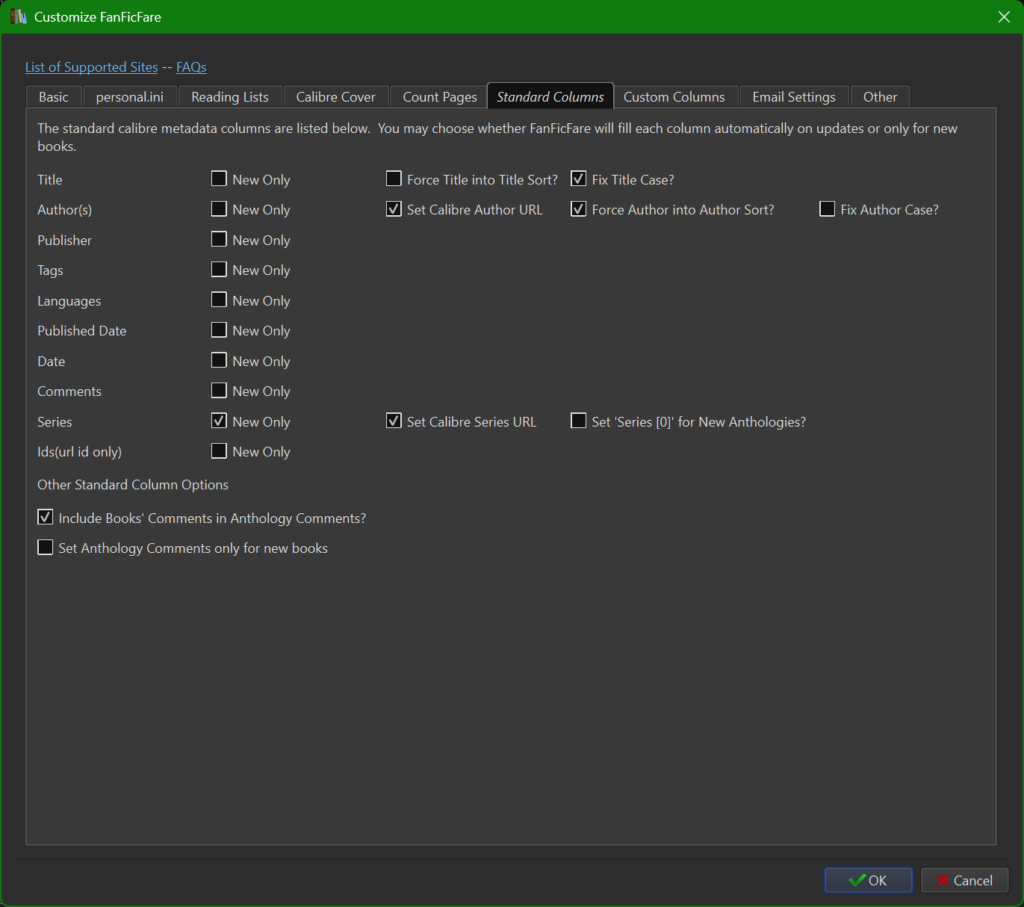Disable New Only for Series
The width and height of the screenshot is (1024, 907).
[218, 421]
